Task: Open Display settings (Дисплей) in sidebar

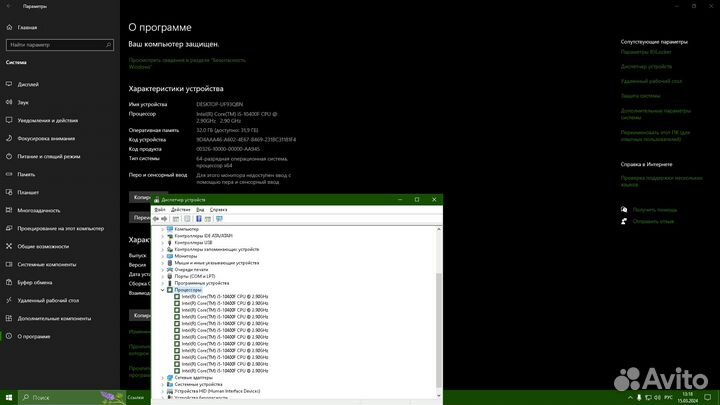Action: [28, 84]
